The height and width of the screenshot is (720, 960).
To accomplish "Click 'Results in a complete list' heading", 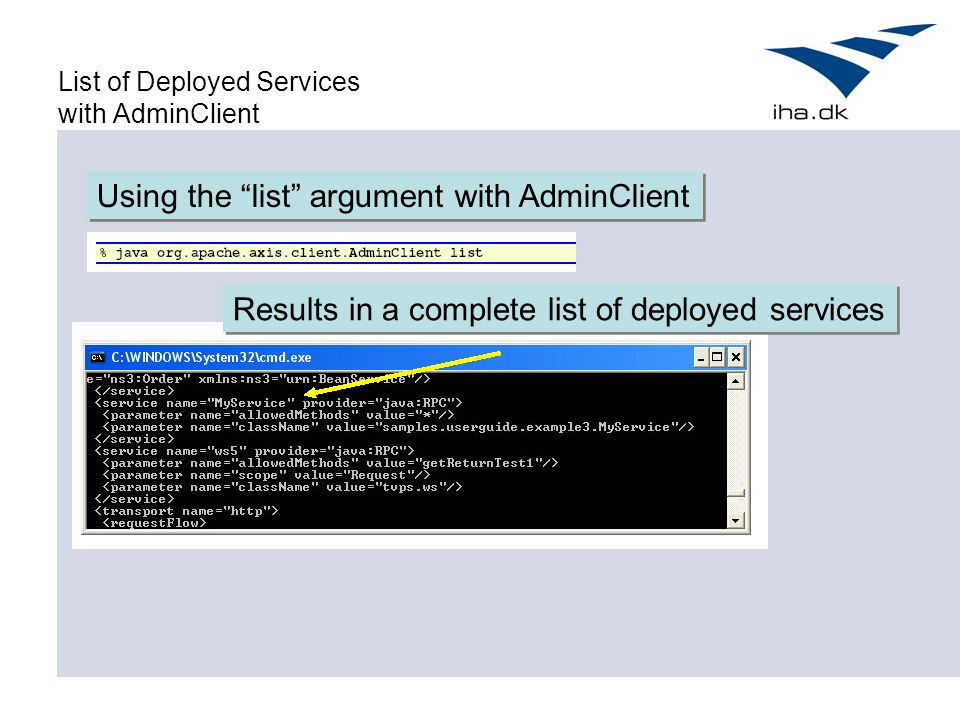I will pos(560,309).
